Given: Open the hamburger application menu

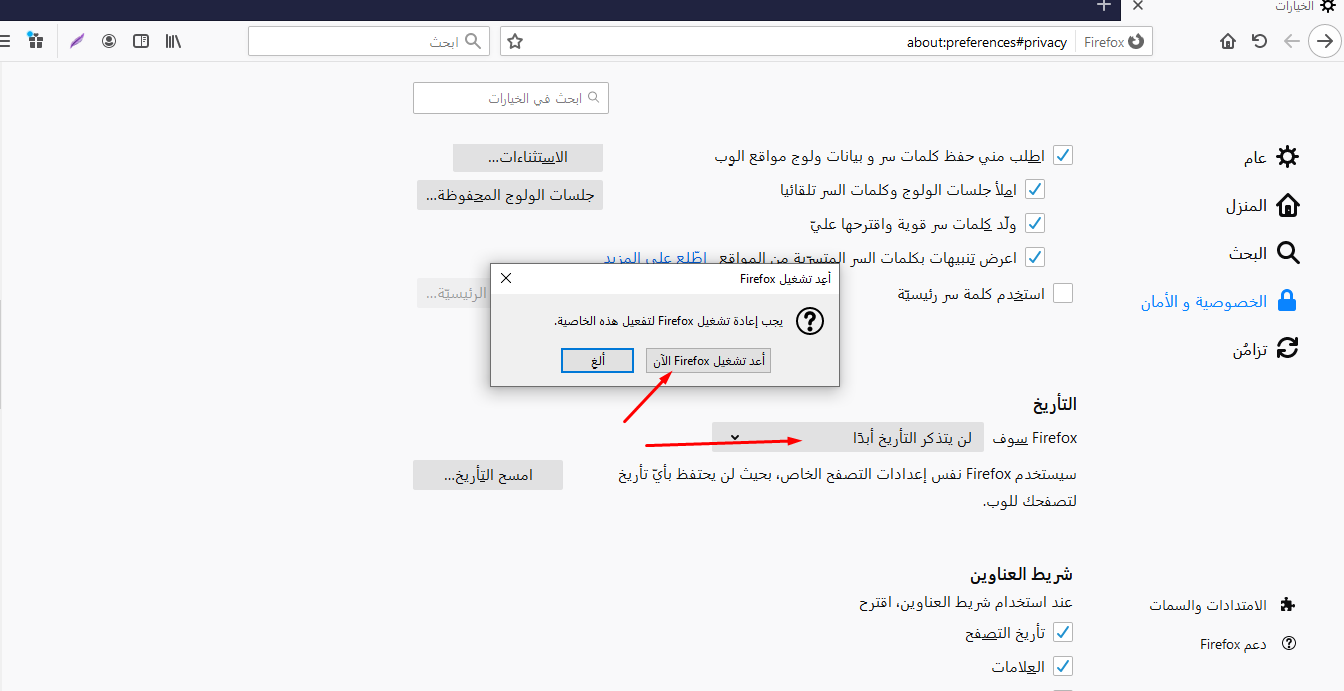Looking at the screenshot, I should (x=4, y=41).
